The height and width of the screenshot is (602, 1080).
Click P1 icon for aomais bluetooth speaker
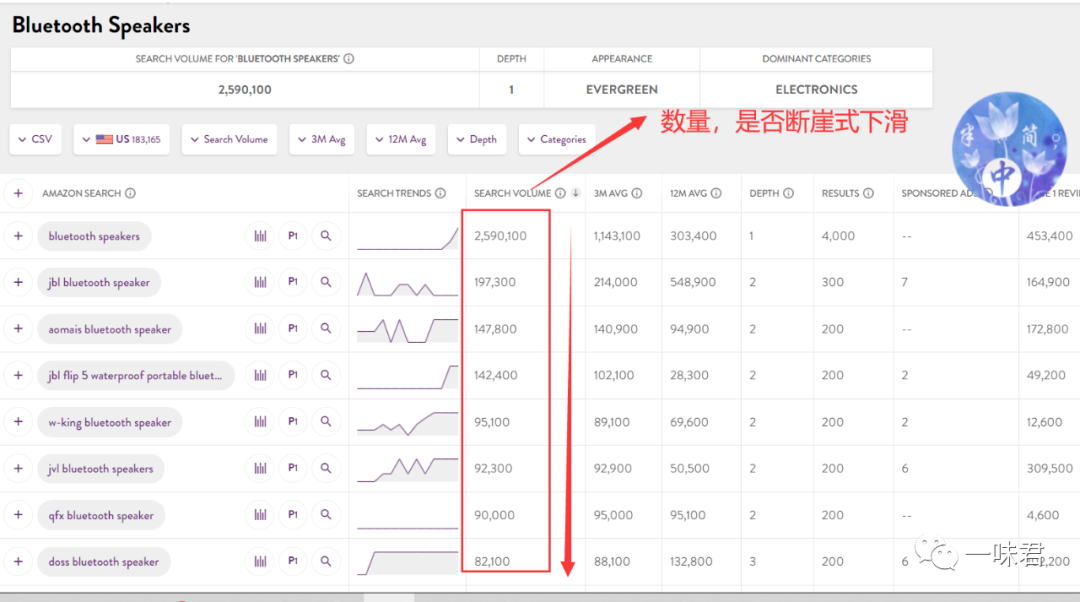(x=293, y=329)
